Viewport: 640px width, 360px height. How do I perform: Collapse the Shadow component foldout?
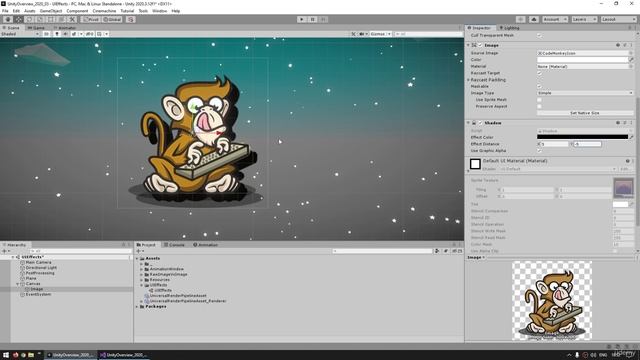point(468,123)
